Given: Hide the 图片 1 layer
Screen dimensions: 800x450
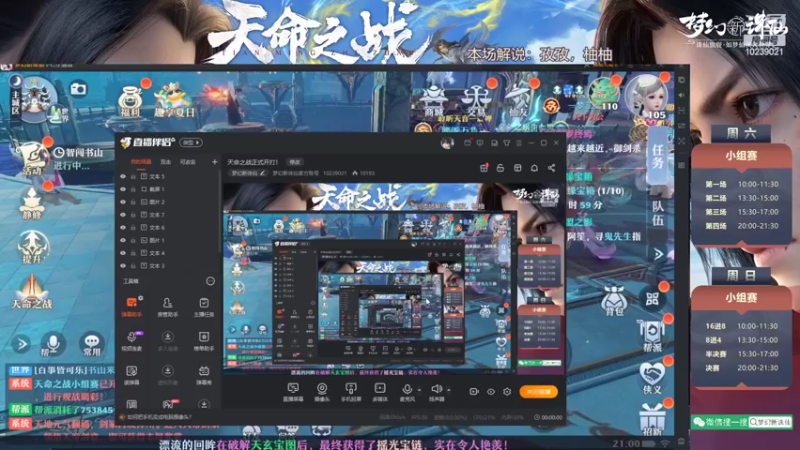Looking at the screenshot, I should tap(123, 240).
